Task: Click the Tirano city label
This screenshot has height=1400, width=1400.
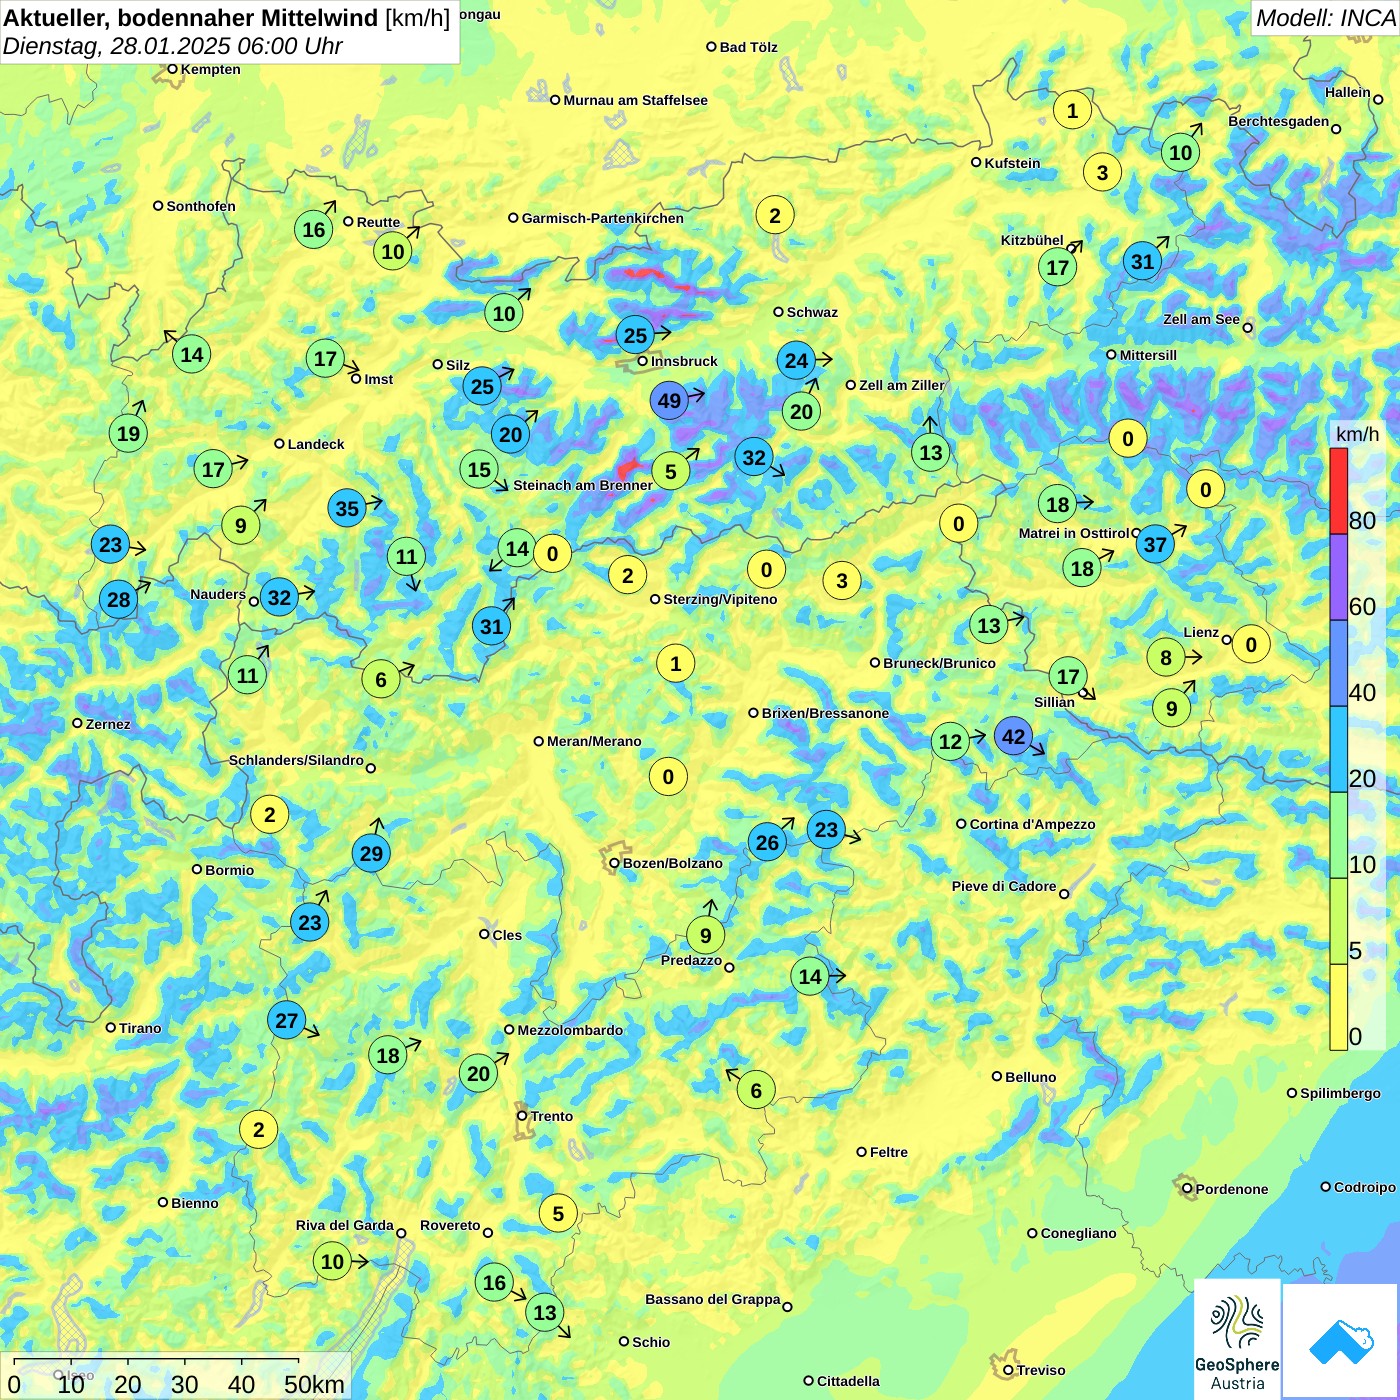Action: pyautogui.click(x=140, y=1028)
